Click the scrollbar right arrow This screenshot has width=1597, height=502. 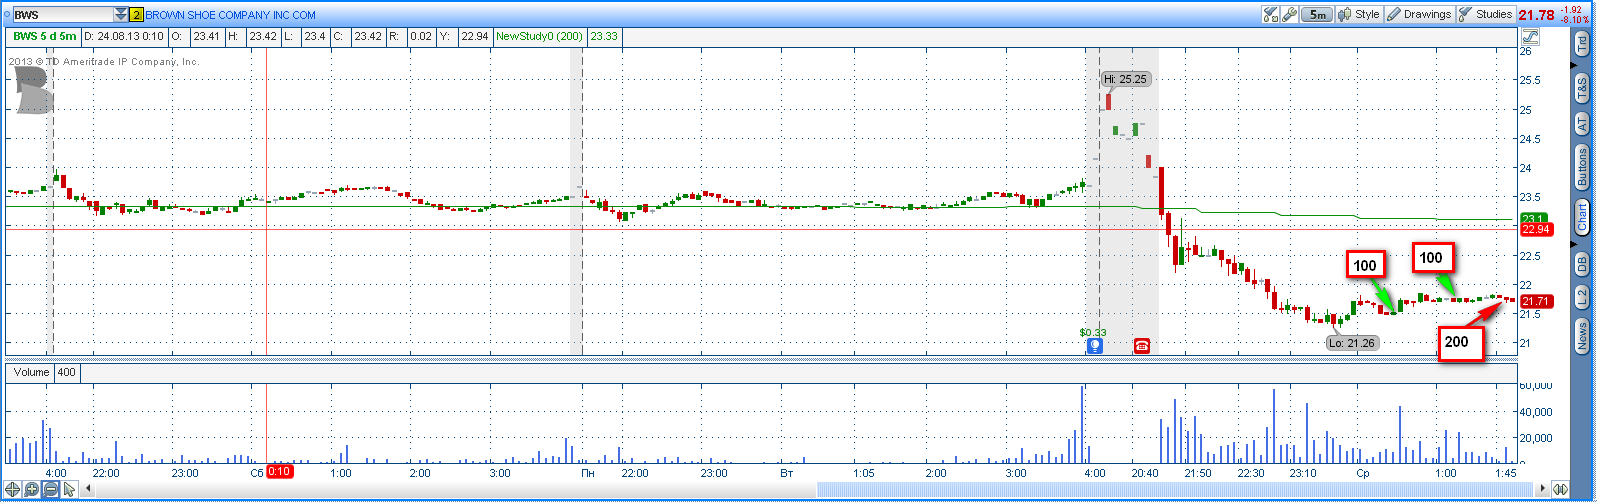(x=1543, y=489)
